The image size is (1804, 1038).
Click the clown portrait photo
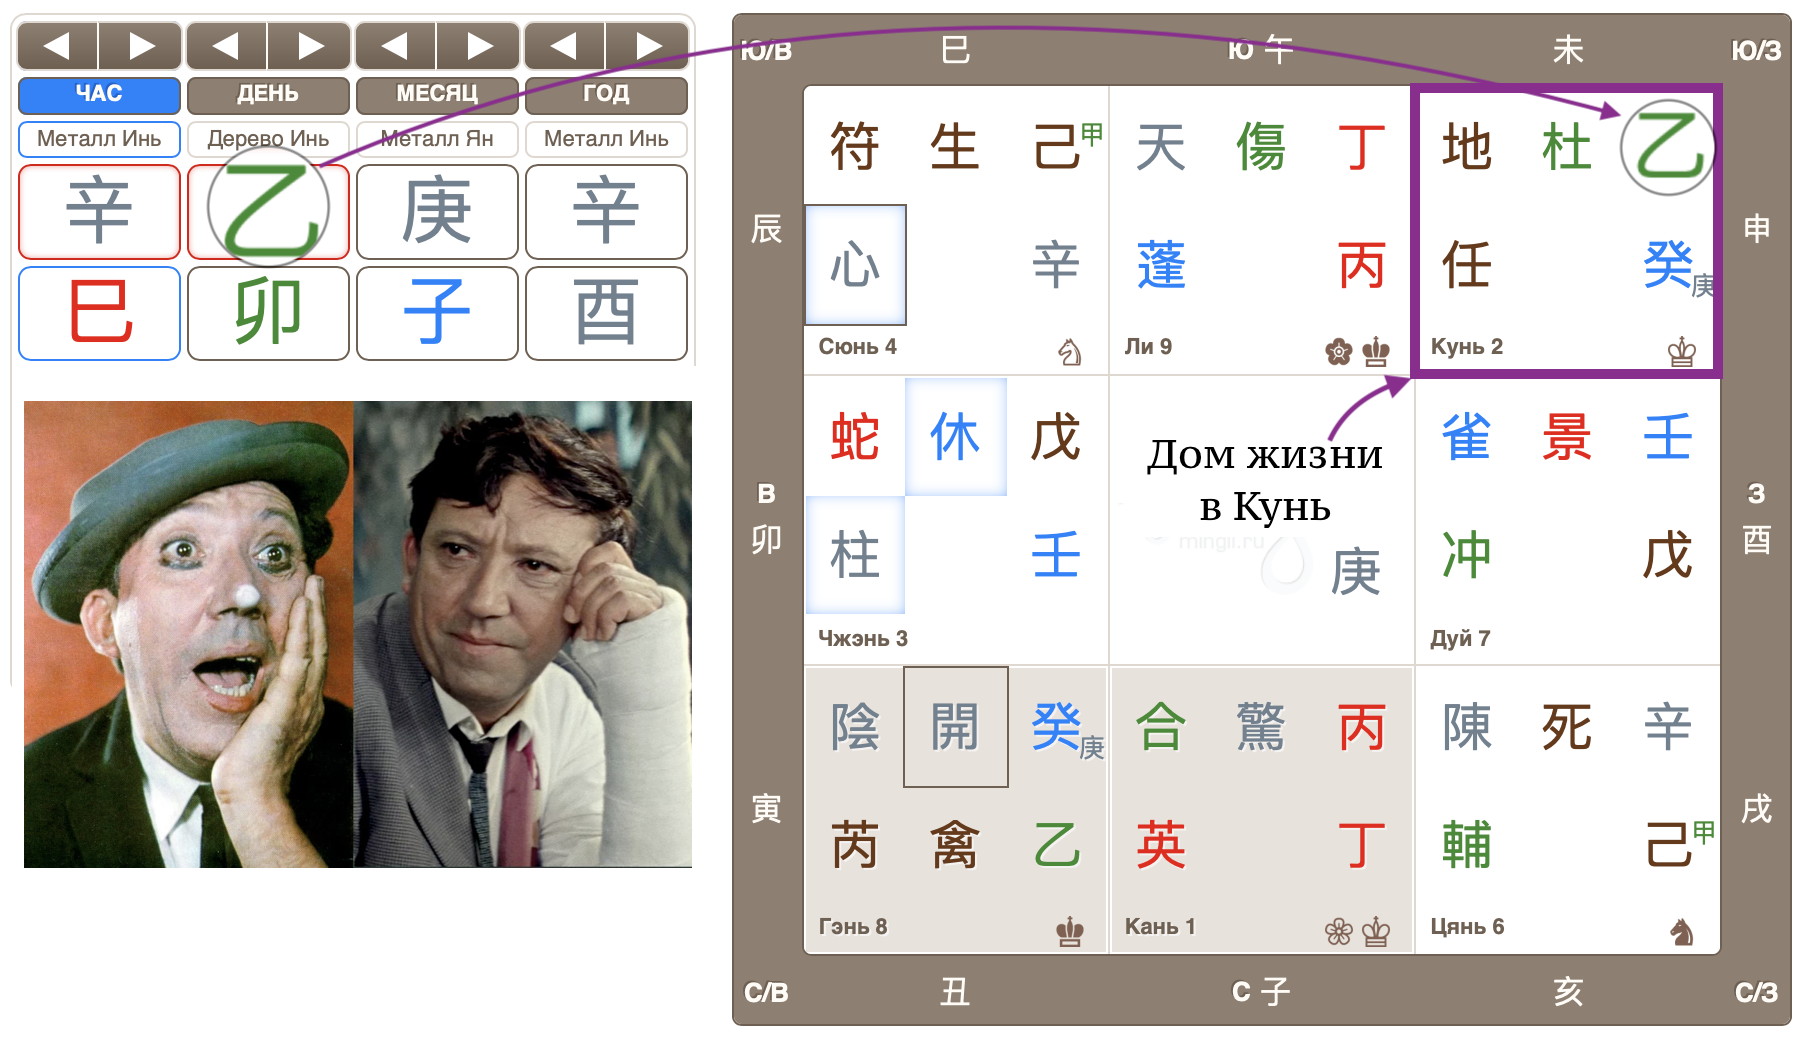click(x=188, y=634)
